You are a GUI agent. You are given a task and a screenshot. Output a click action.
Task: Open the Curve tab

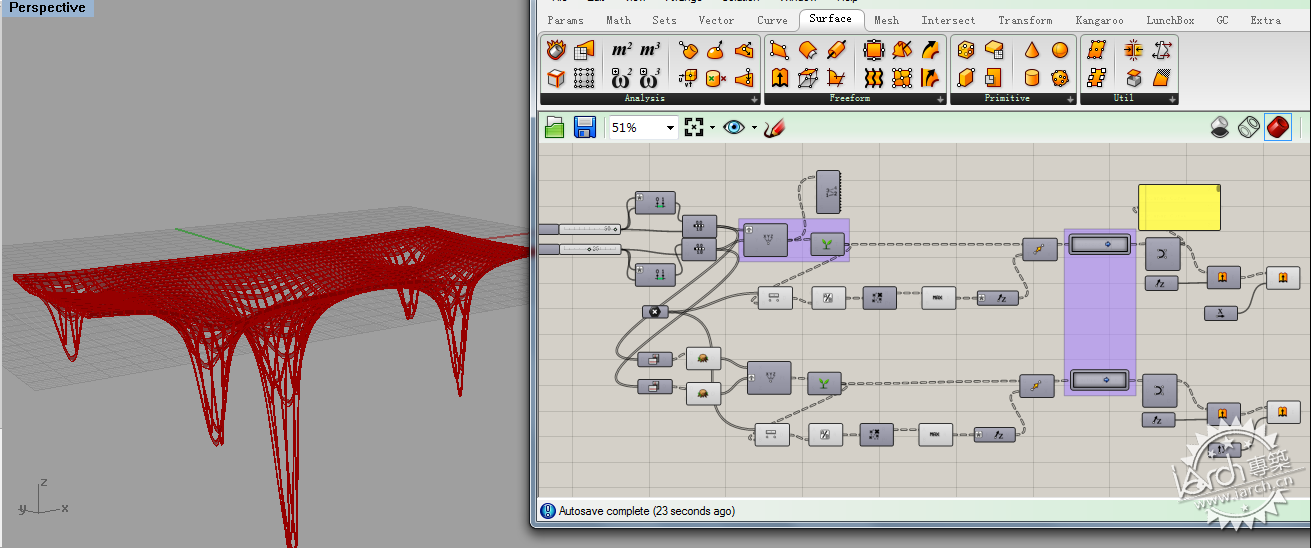(x=772, y=20)
